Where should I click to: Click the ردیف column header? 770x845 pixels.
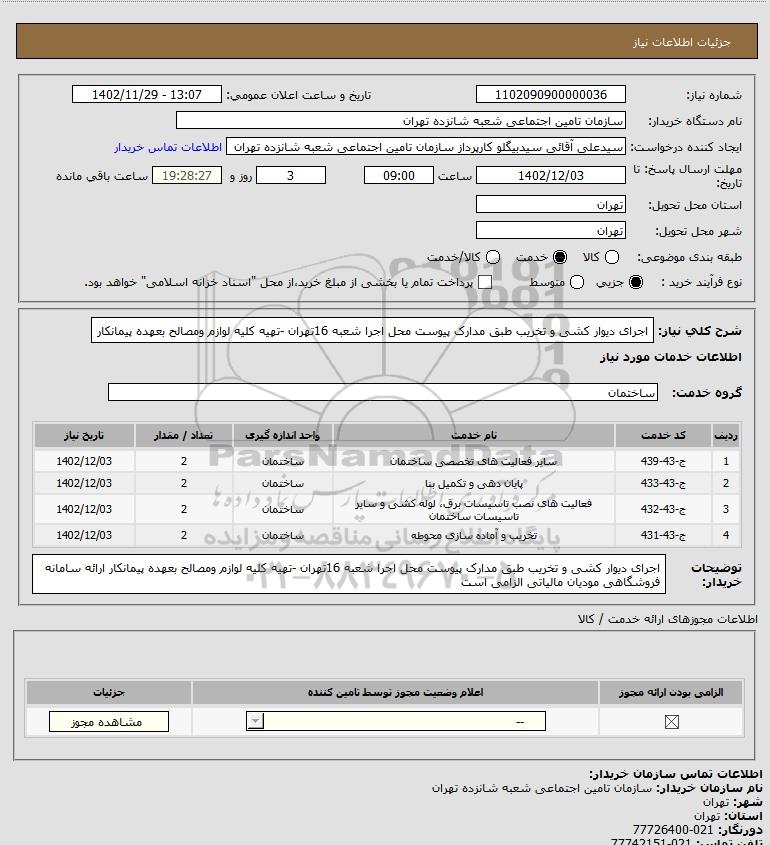click(x=726, y=435)
